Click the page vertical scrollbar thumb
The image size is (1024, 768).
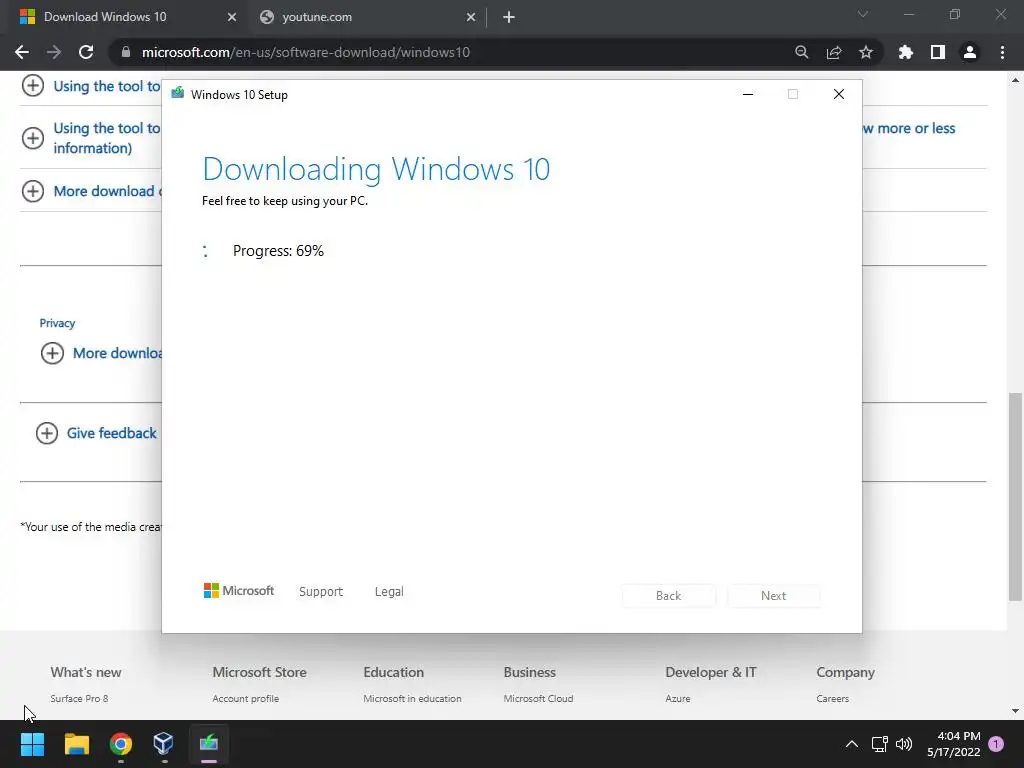pyautogui.click(x=1015, y=496)
